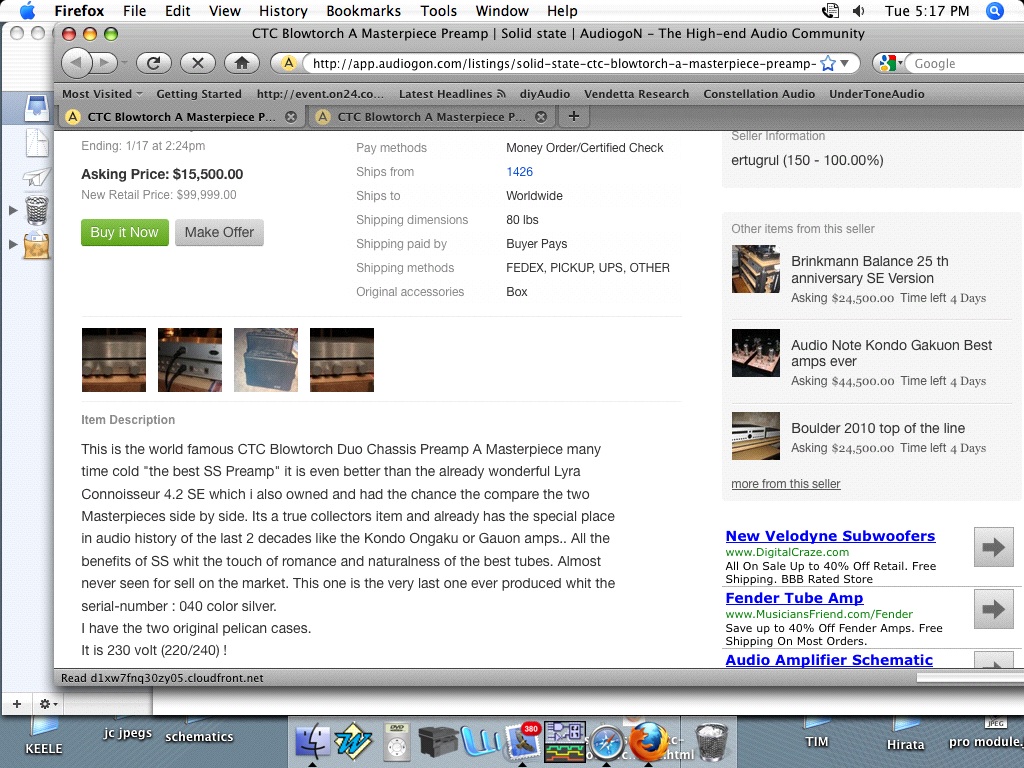This screenshot has height=768, width=1024.
Task: Open the Google search engine selector
Action: 891,63
